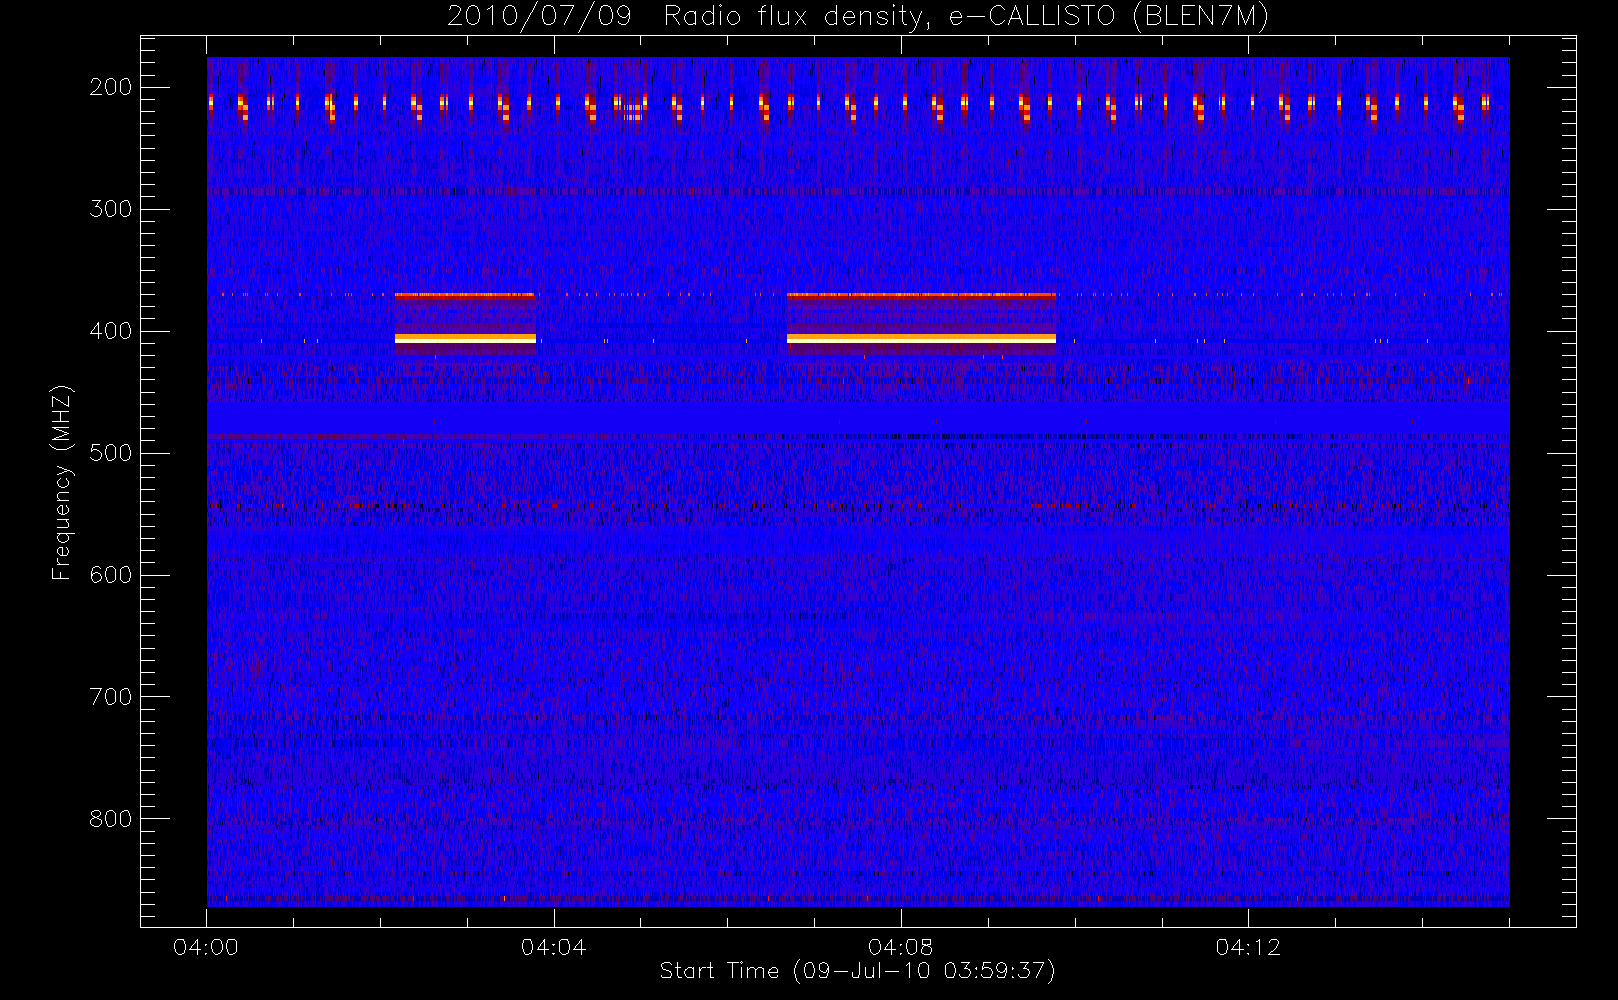The image size is (1618, 1000).
Task: Click the 500 frequency tick label
Action: pyautogui.click(x=111, y=453)
